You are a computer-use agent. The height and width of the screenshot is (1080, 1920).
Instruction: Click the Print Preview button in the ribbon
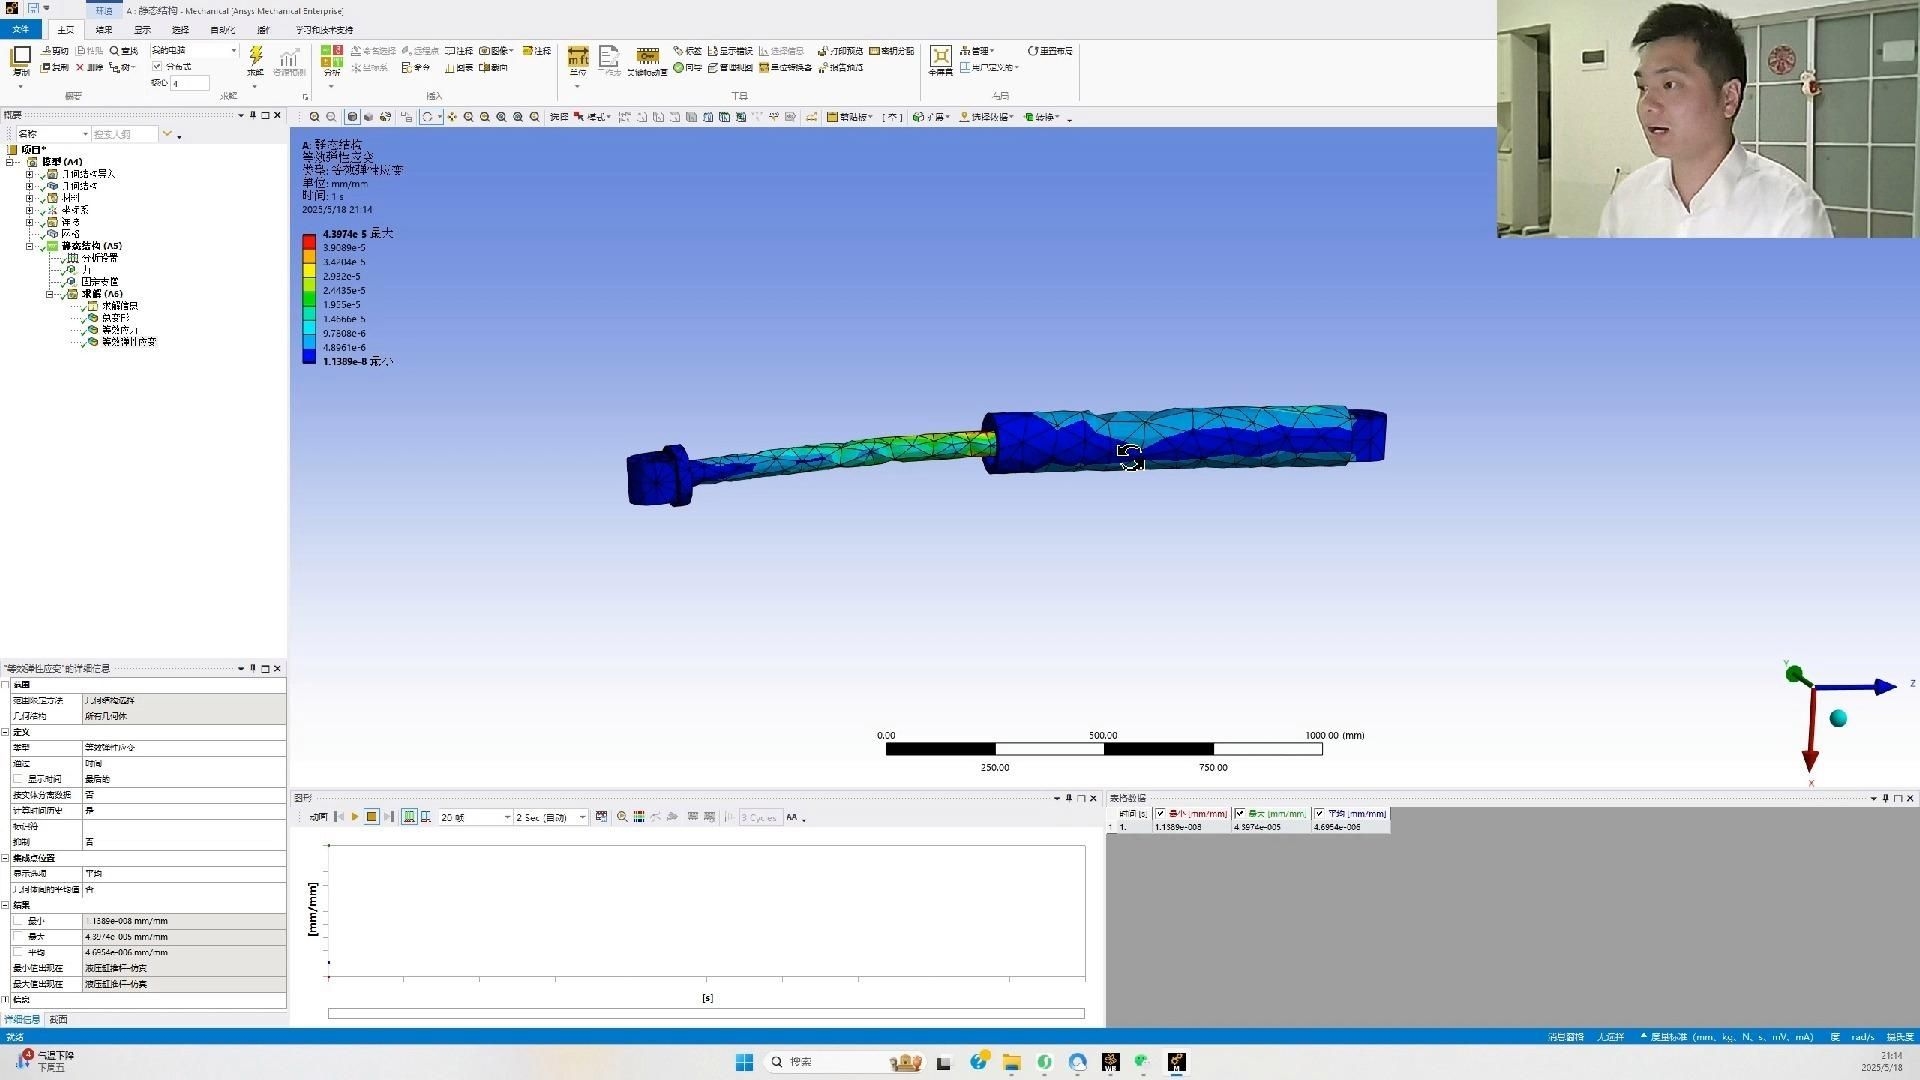click(x=840, y=51)
